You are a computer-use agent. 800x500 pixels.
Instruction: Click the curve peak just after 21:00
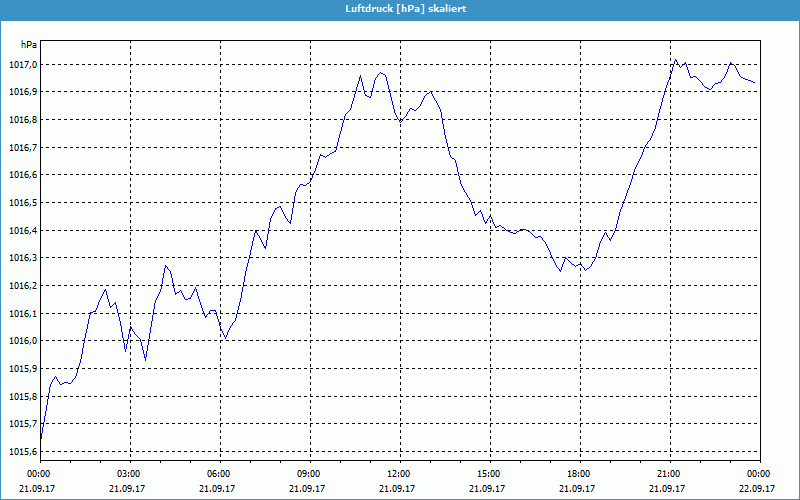pyautogui.click(x=675, y=60)
